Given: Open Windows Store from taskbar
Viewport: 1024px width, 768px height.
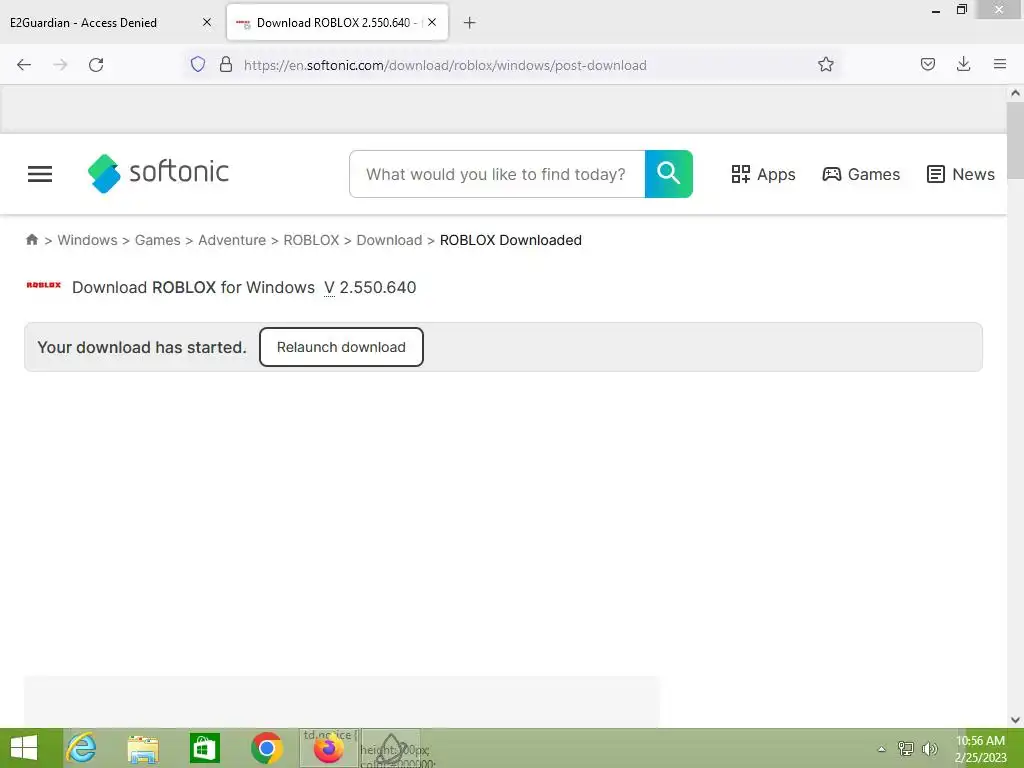Looking at the screenshot, I should 204,748.
